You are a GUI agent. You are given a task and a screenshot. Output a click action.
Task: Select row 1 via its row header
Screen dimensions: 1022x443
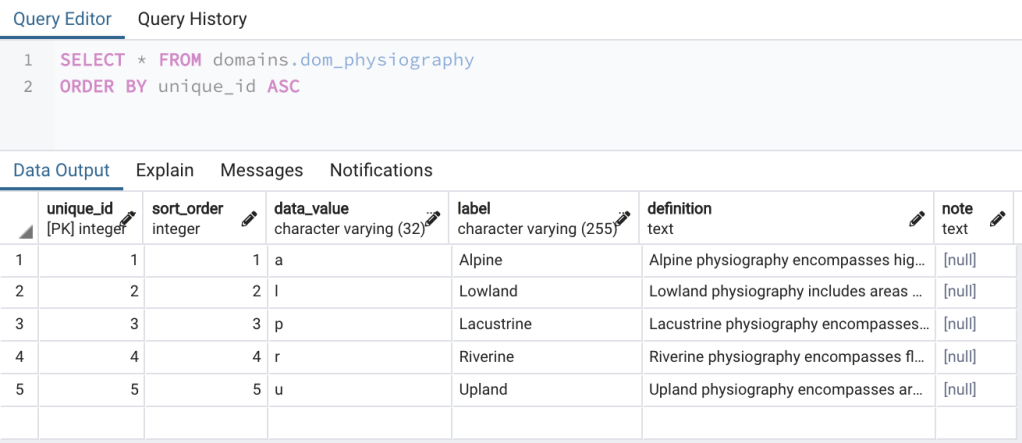[x=19, y=260]
